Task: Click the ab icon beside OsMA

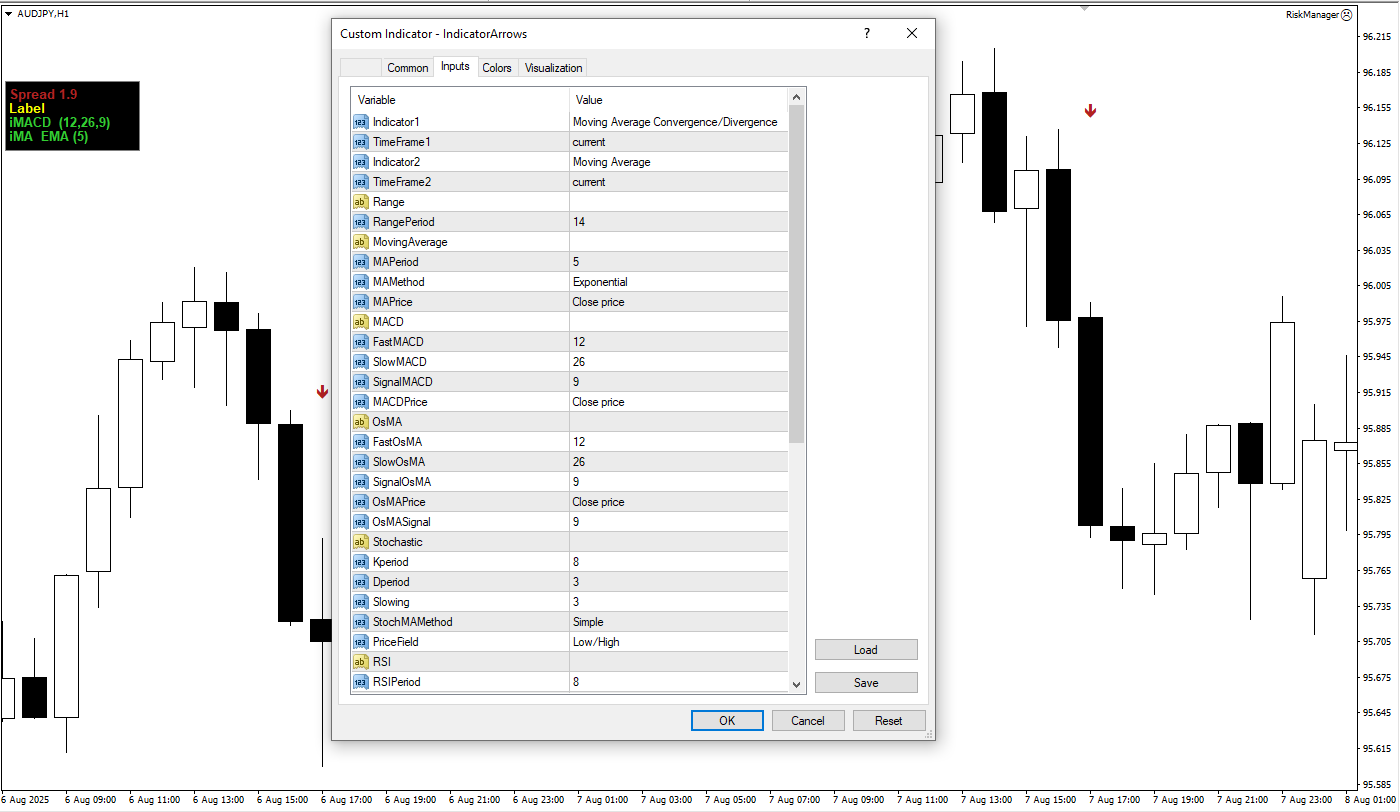Action: coord(360,421)
